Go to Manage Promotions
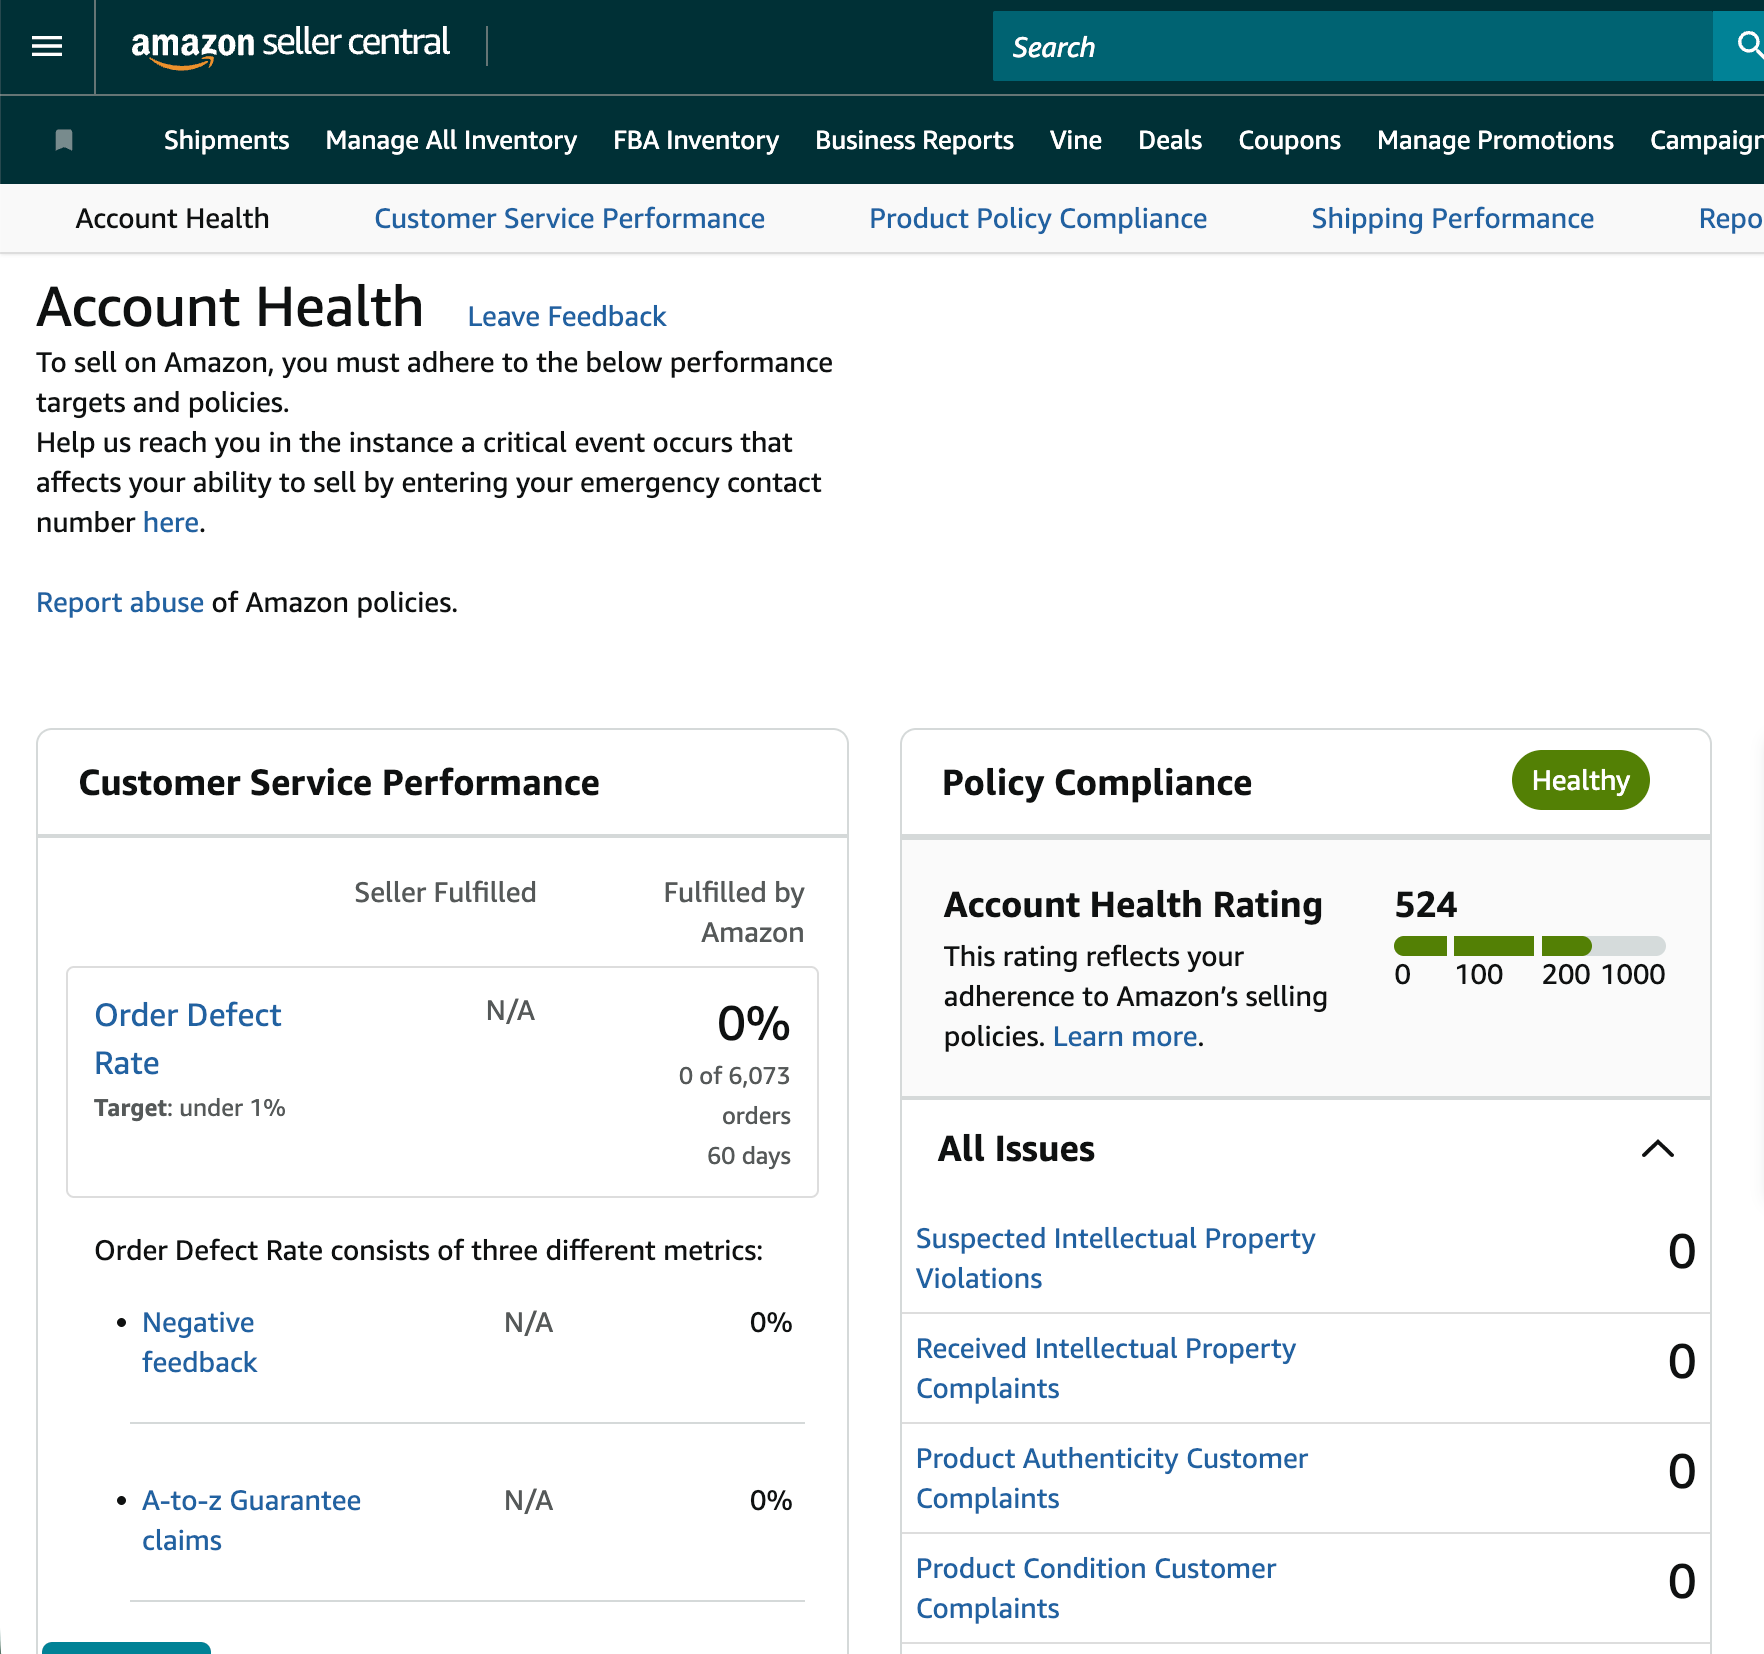The image size is (1764, 1654). point(1495,140)
